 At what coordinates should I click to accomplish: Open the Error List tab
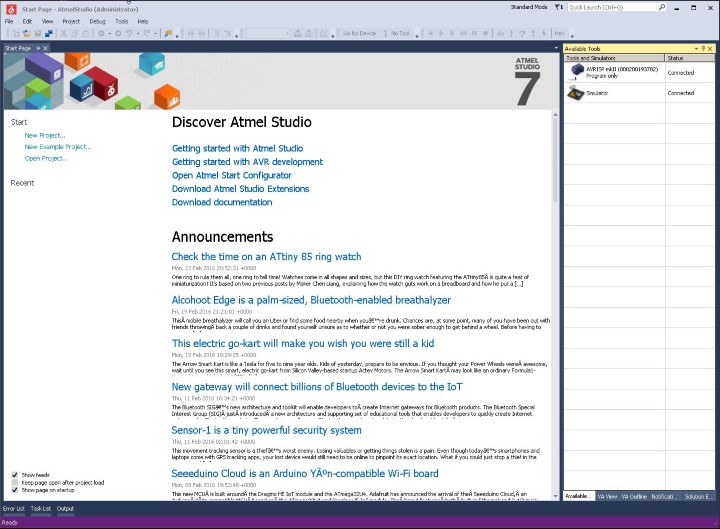14,509
